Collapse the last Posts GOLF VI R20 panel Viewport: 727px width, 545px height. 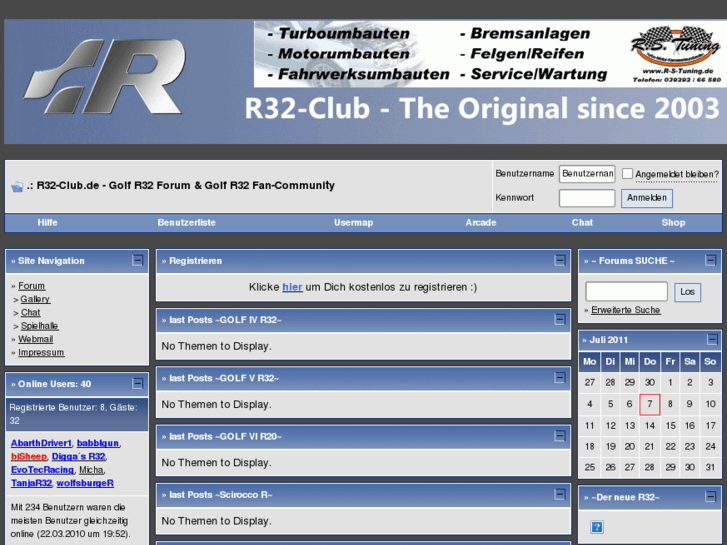560,436
